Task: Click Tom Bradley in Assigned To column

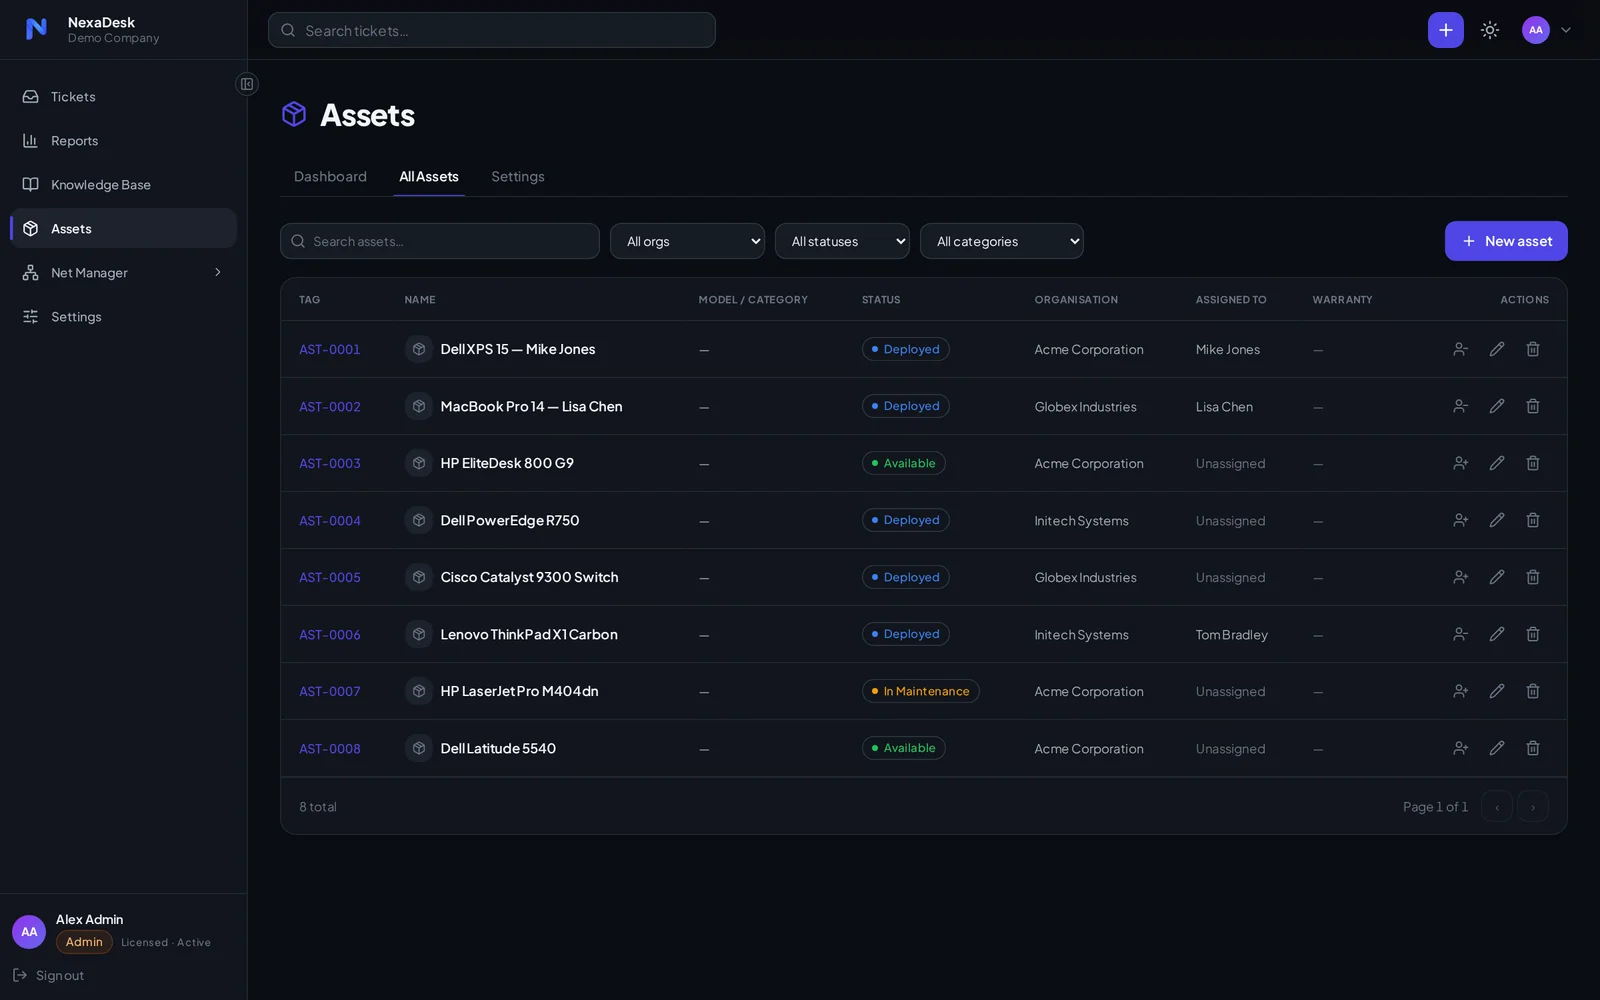Action: (x=1232, y=635)
